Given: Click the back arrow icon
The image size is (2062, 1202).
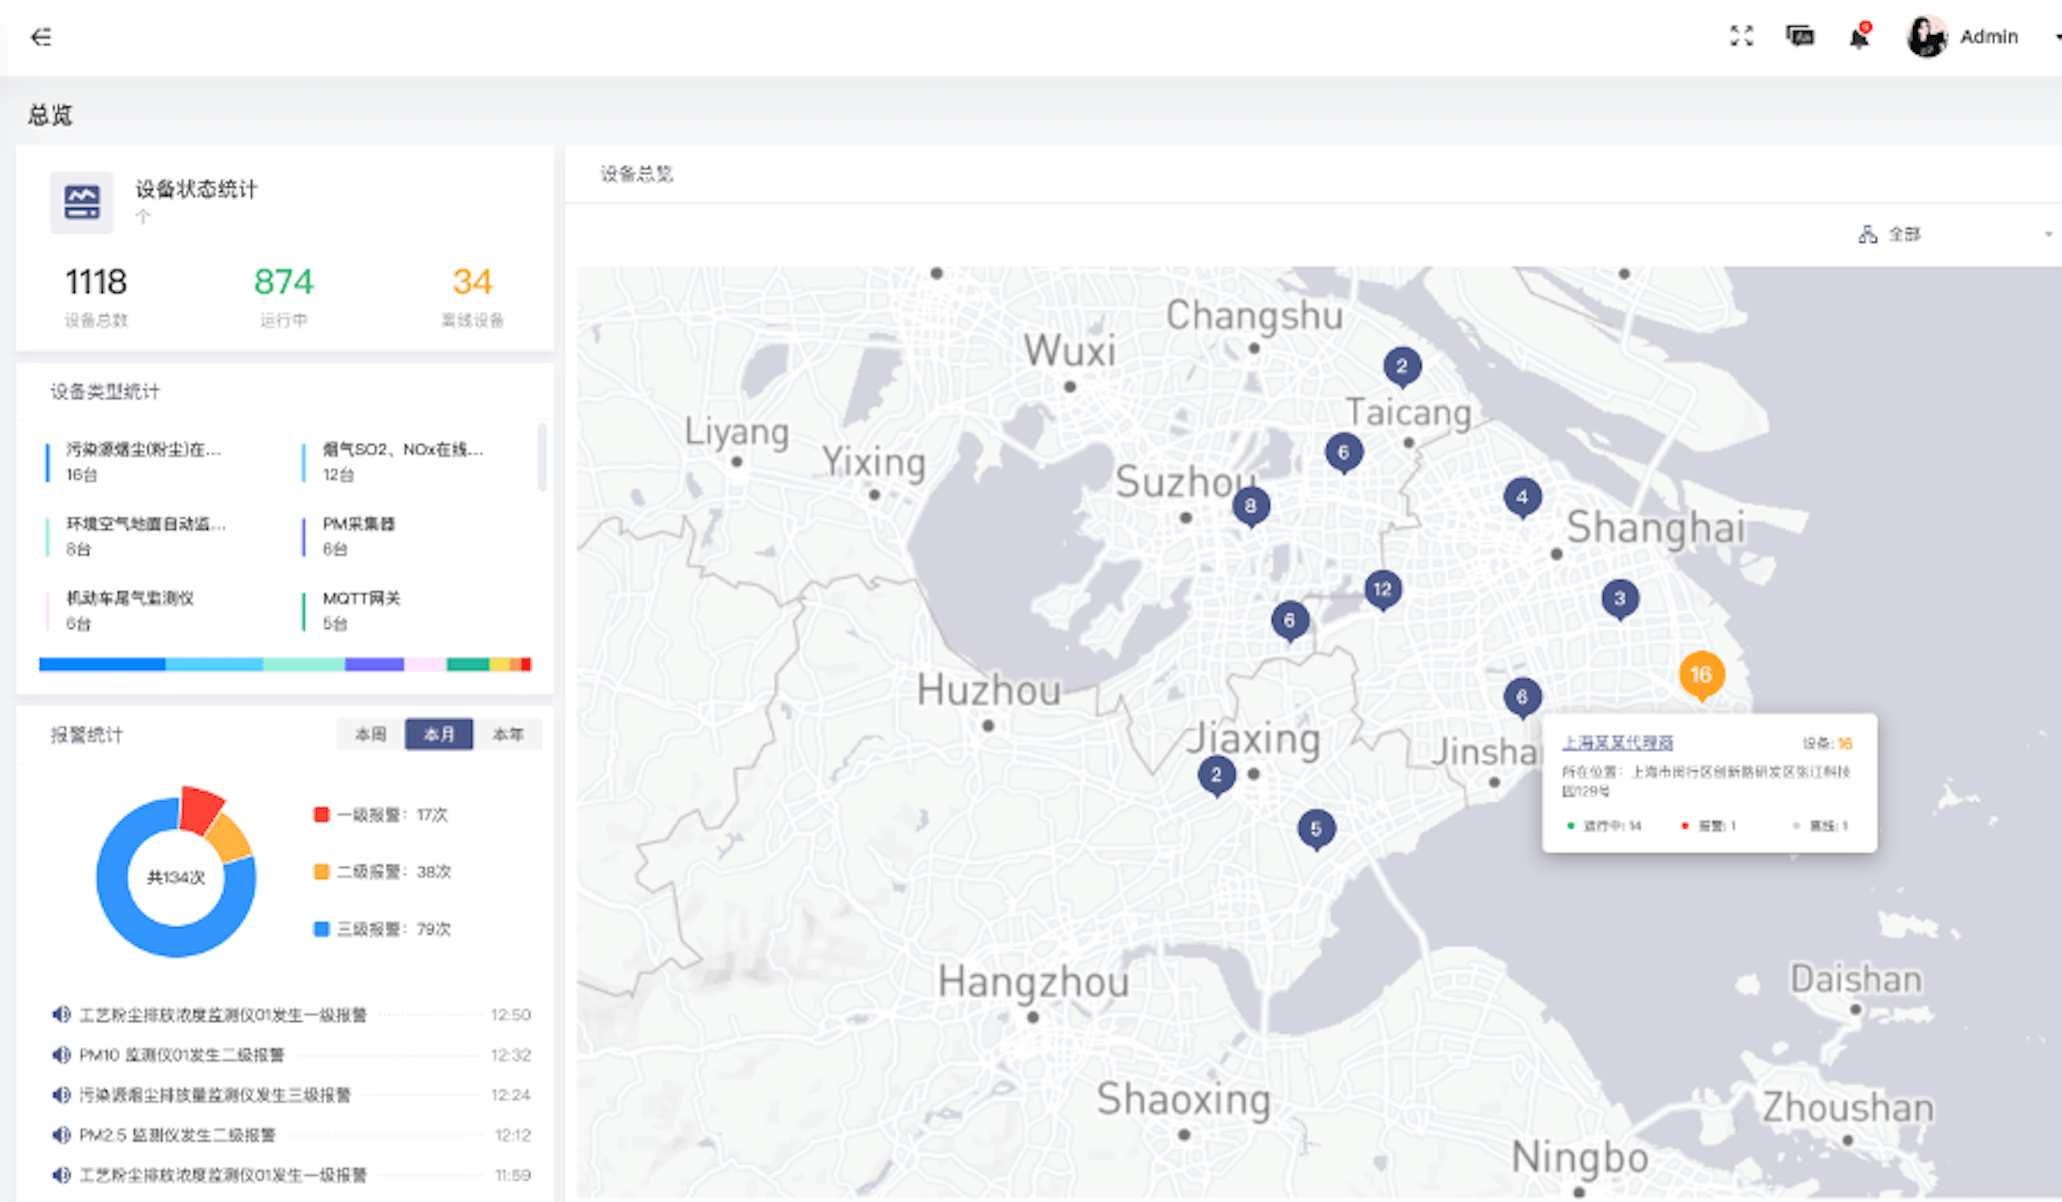Looking at the screenshot, I should [41, 37].
